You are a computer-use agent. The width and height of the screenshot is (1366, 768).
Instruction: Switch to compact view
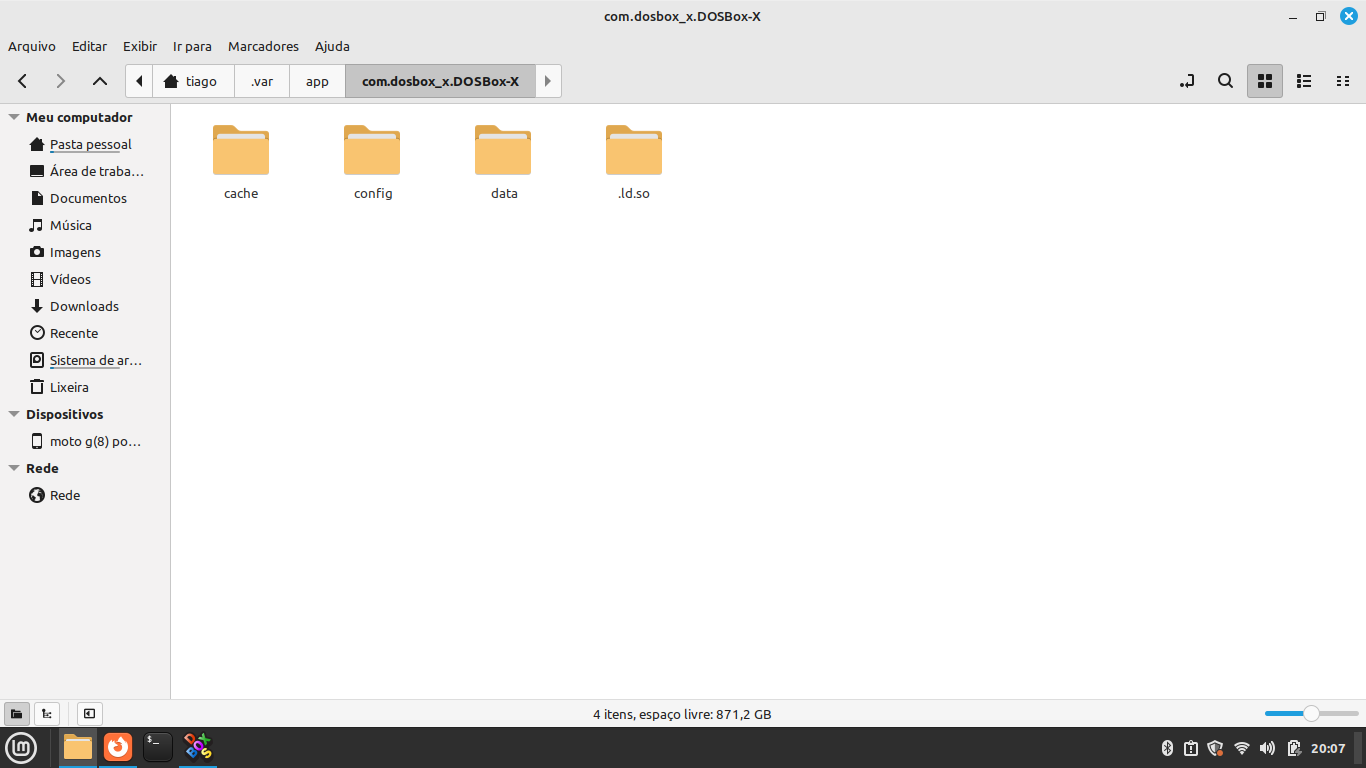pos(1343,81)
